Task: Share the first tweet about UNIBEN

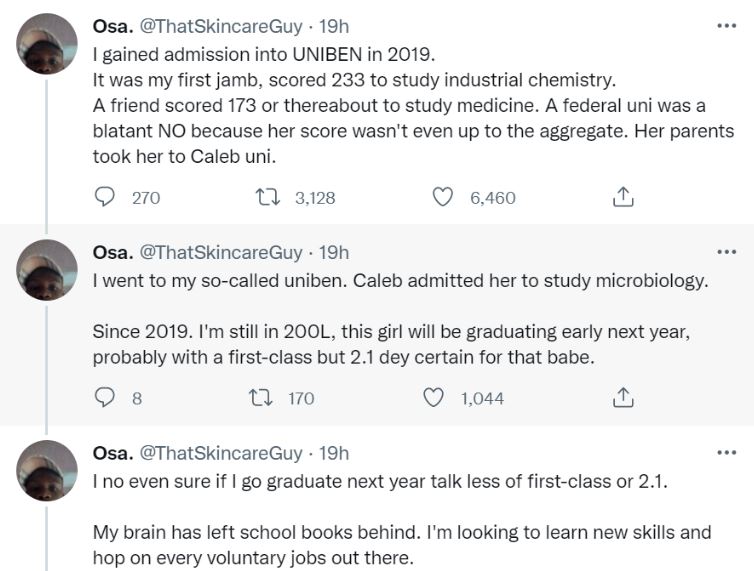Action: click(x=622, y=198)
